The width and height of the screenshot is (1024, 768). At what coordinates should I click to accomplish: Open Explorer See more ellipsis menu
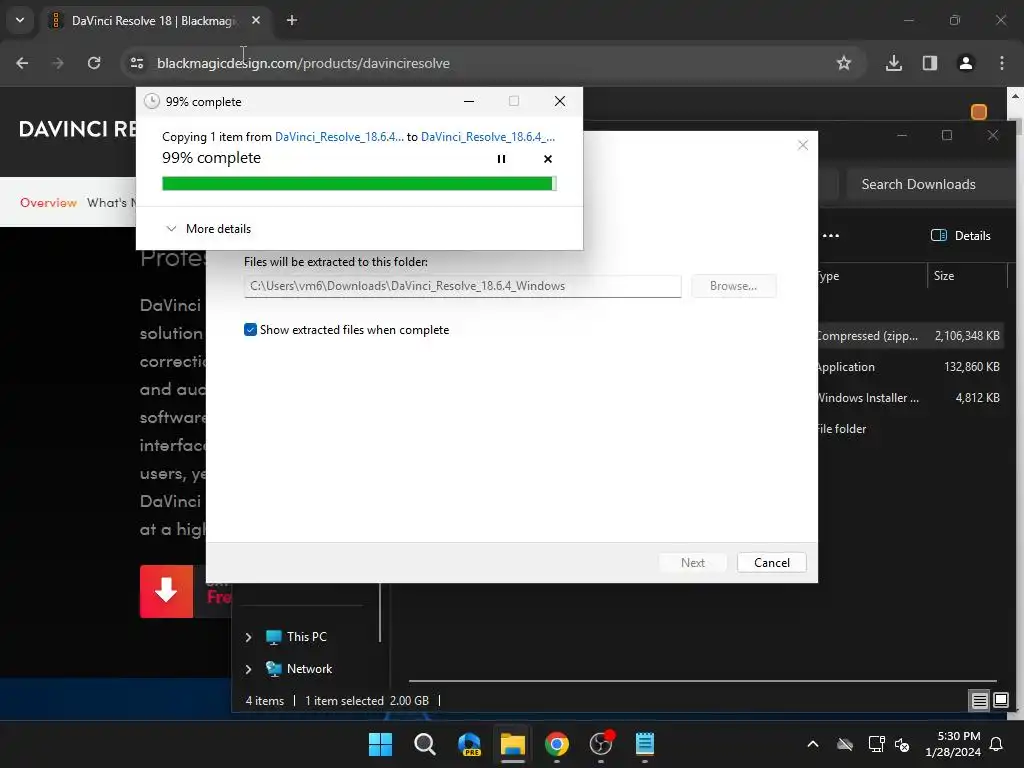pos(831,236)
